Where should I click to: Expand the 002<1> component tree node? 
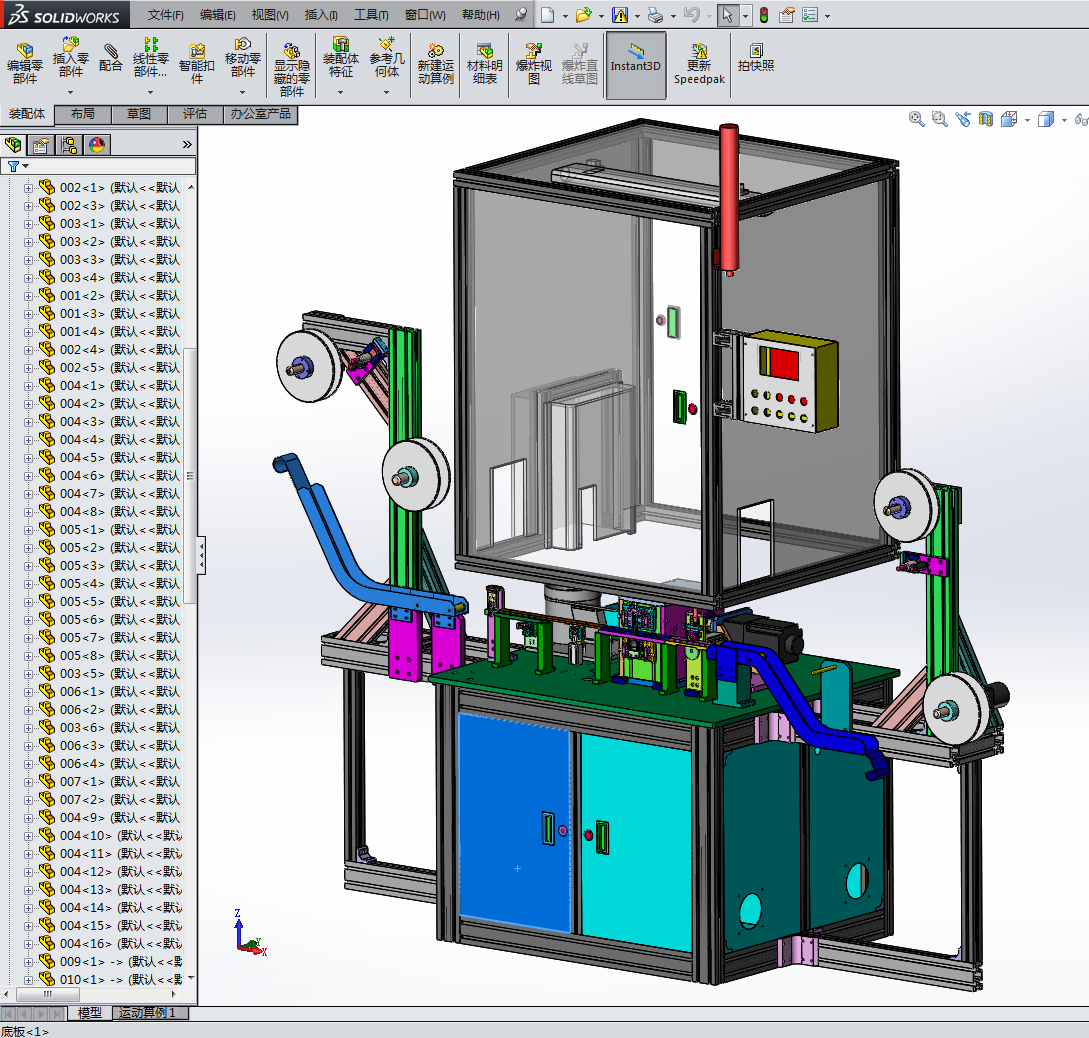tap(28, 188)
